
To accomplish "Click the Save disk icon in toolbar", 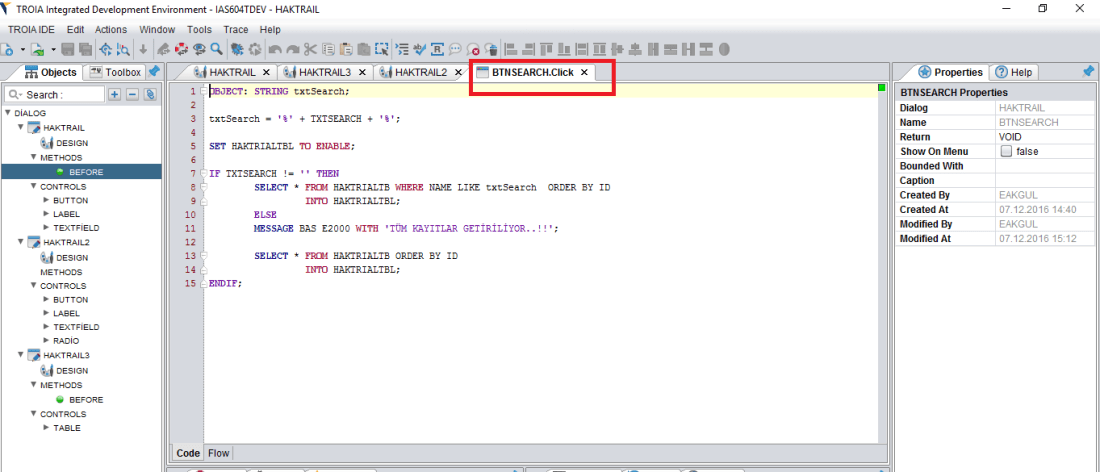I will [x=68, y=49].
